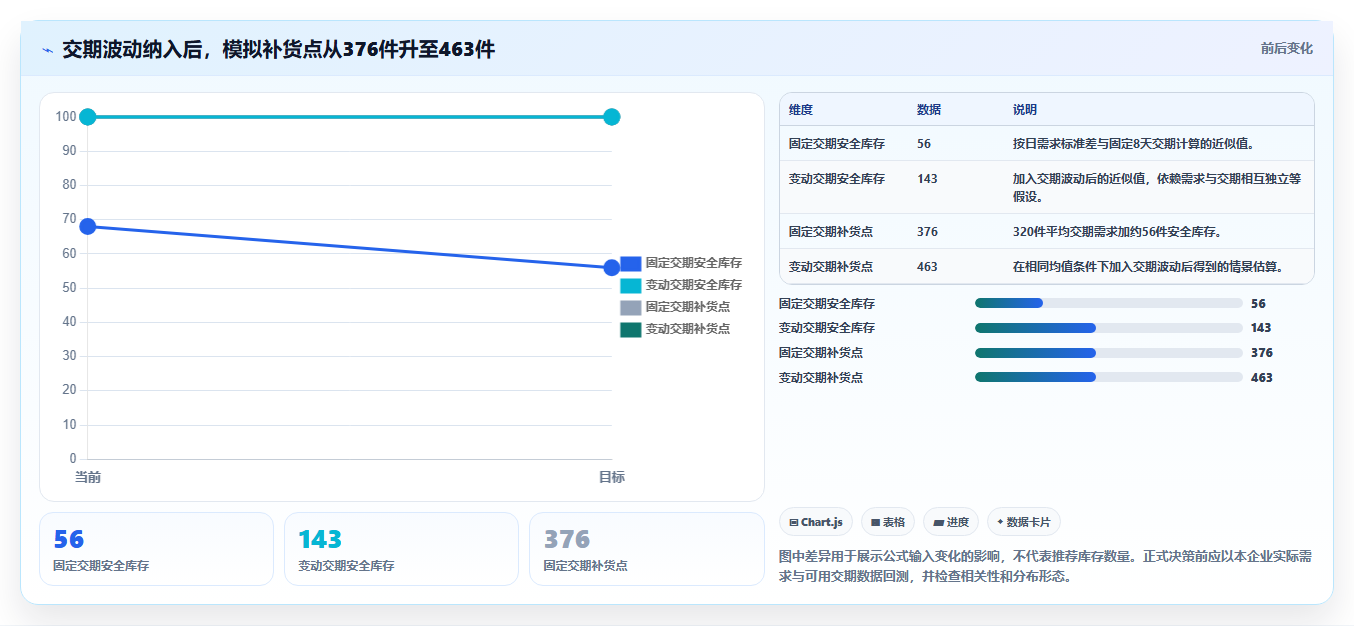The height and width of the screenshot is (626, 1354).
Task: Click the 固定交期安全库存 progress bar
Action: 1108,303
